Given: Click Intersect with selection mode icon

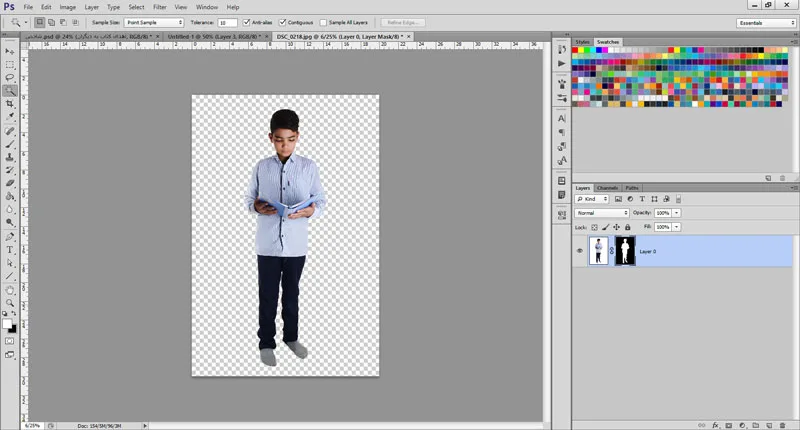Looking at the screenshot, I should click(76, 22).
